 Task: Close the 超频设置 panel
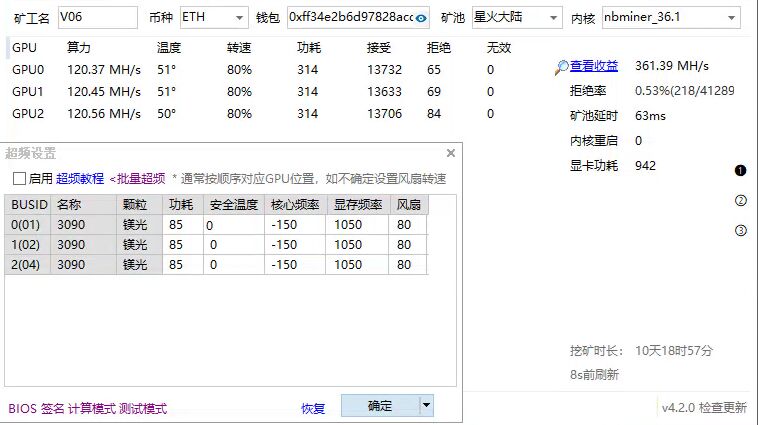pos(451,153)
